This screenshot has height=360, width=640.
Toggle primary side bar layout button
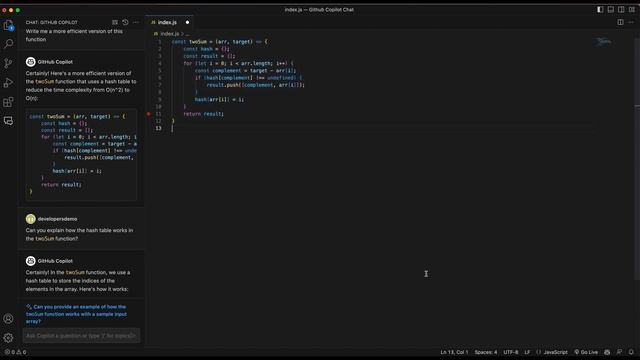600,9
